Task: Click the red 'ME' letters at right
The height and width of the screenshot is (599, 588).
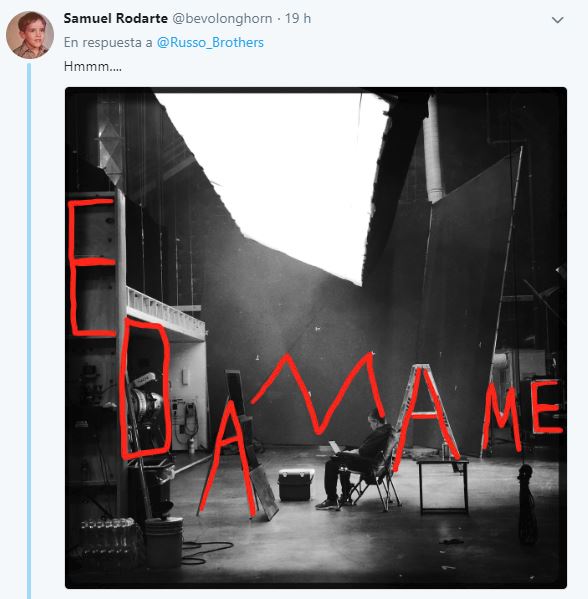Action: coord(522,414)
